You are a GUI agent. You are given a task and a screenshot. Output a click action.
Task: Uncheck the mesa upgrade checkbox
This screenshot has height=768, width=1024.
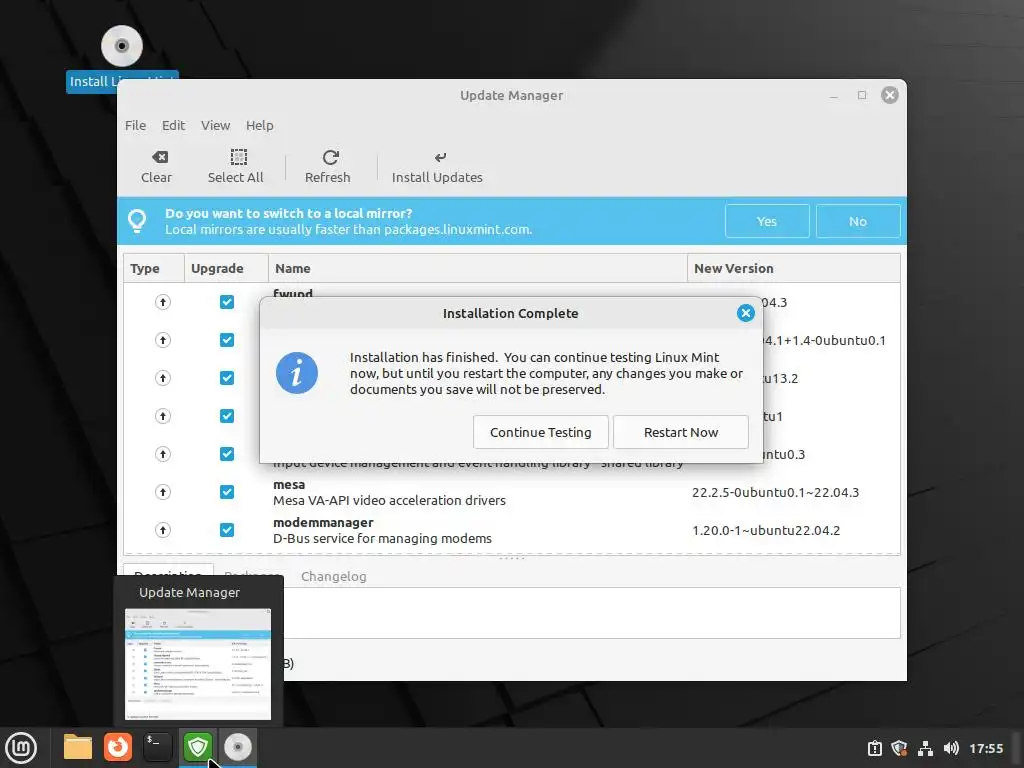(227, 492)
